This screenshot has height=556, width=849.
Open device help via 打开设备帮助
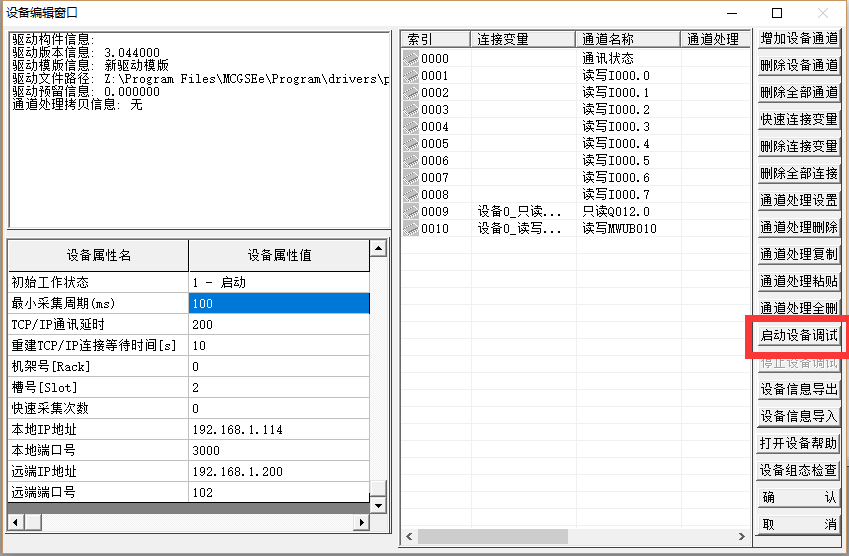point(798,443)
